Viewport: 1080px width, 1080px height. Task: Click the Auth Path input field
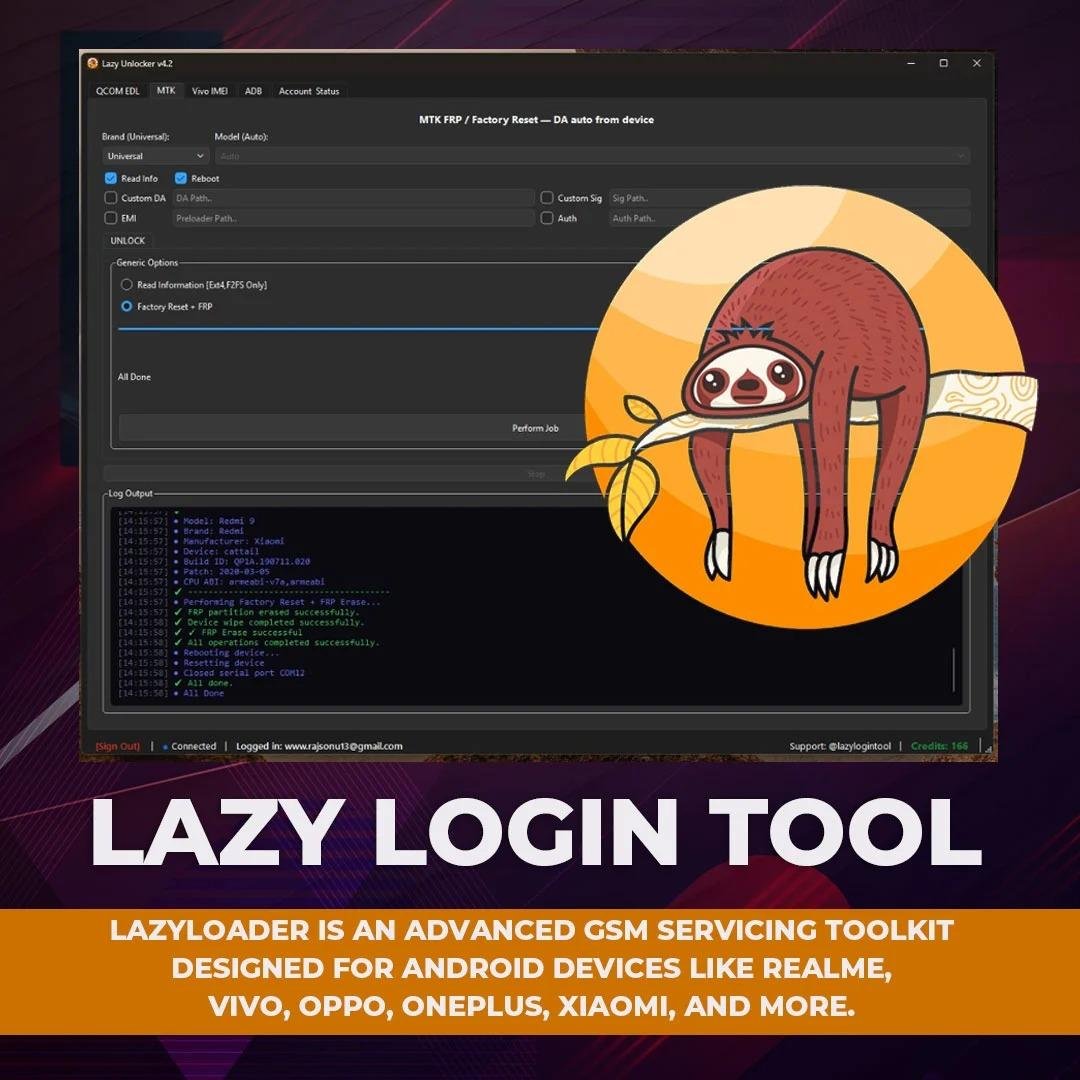click(x=790, y=218)
